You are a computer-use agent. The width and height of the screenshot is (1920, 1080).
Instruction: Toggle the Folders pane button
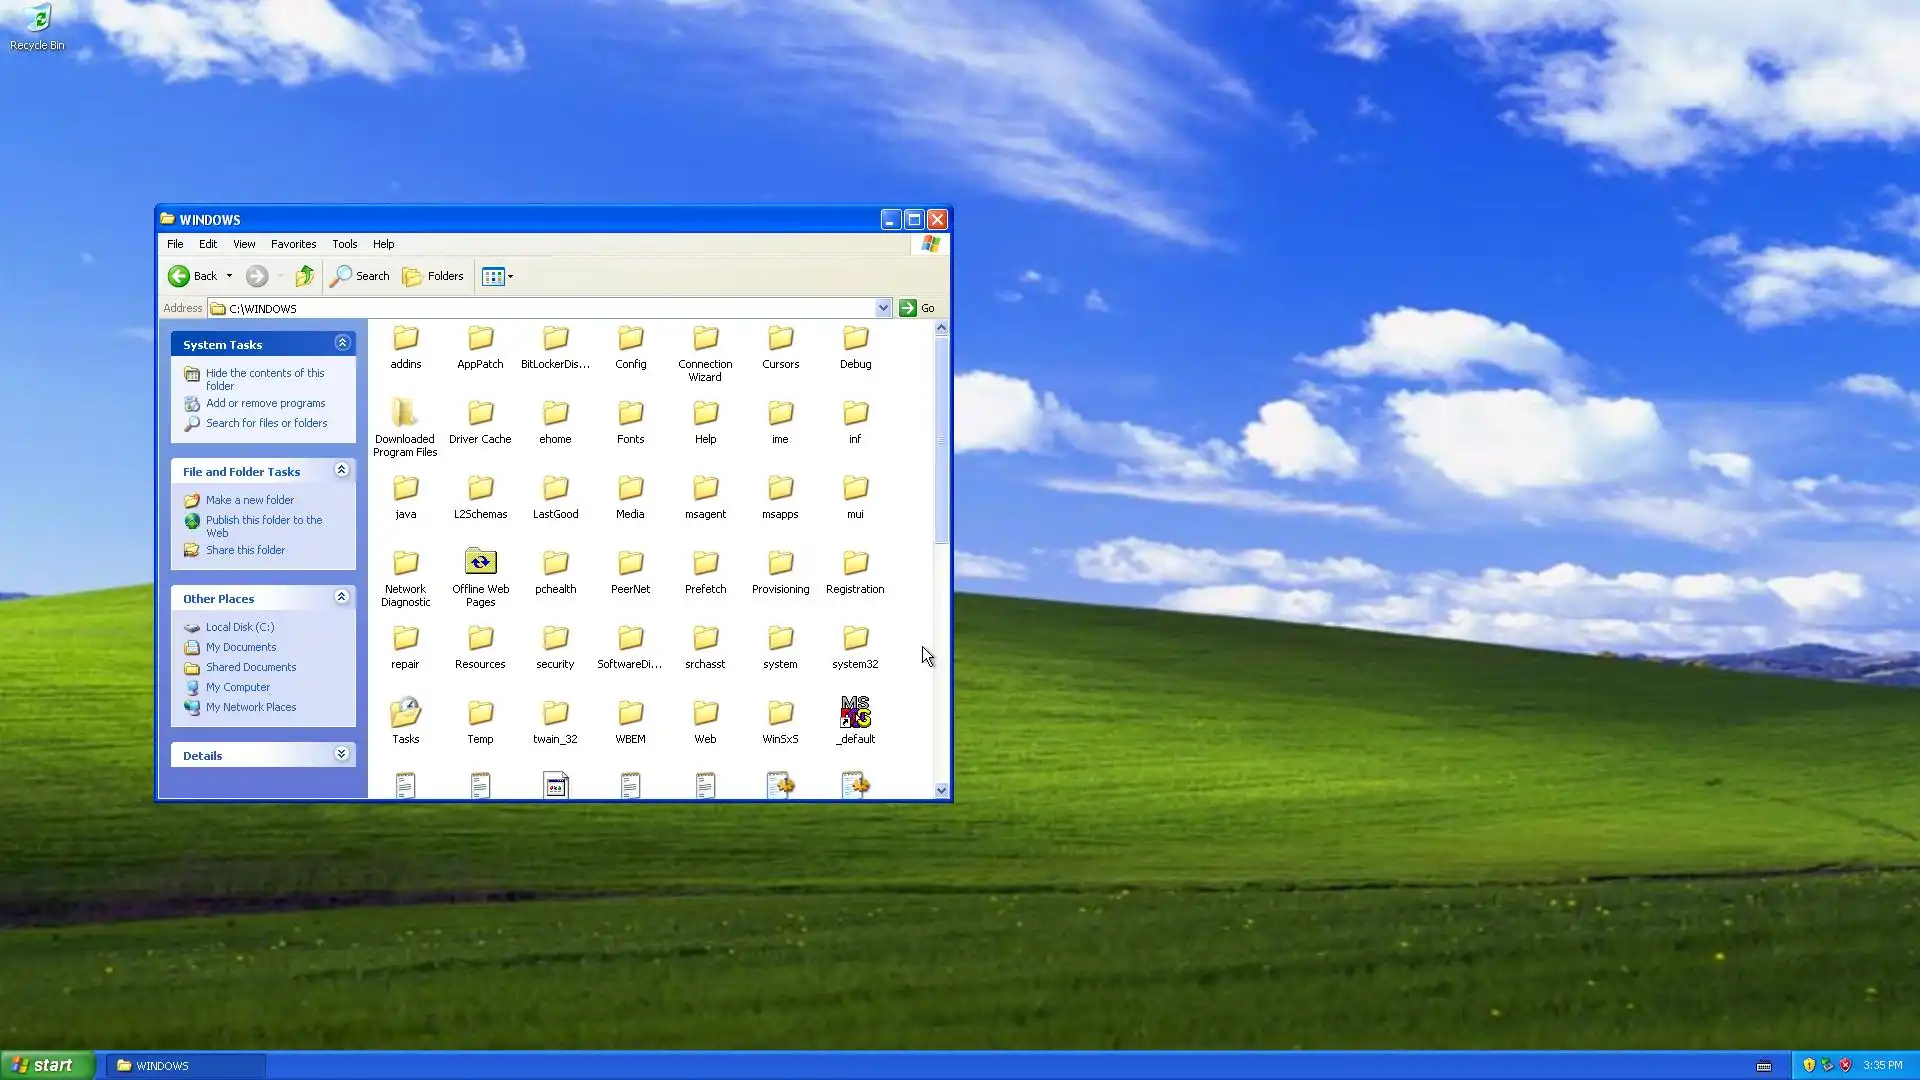(x=433, y=276)
